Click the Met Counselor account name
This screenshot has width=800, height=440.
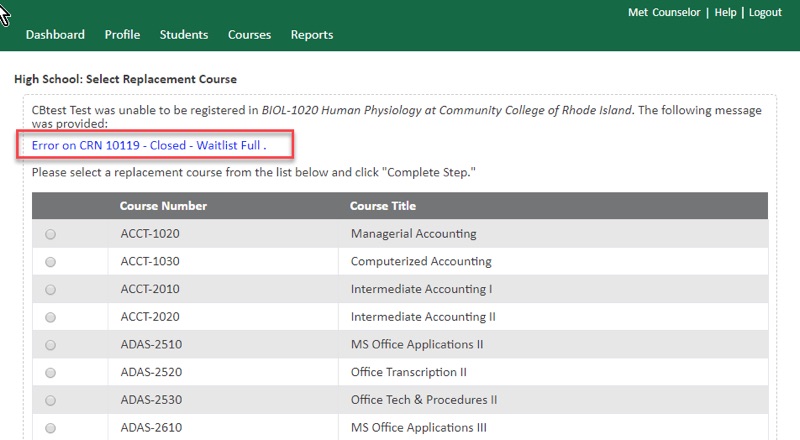coord(664,13)
